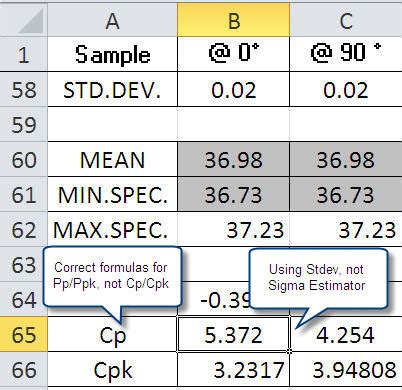Select row 60 header
The height and width of the screenshot is (390, 402).
24,159
